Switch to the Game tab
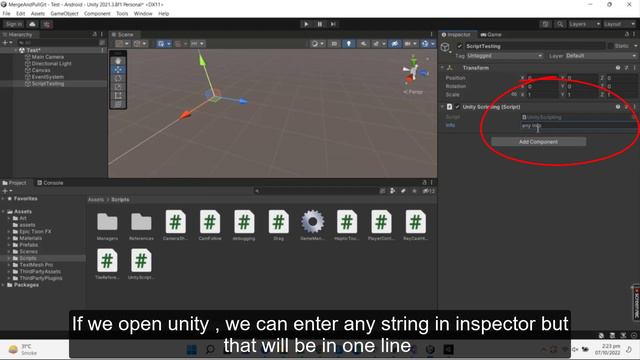This screenshot has height=360, width=640. coord(491,35)
